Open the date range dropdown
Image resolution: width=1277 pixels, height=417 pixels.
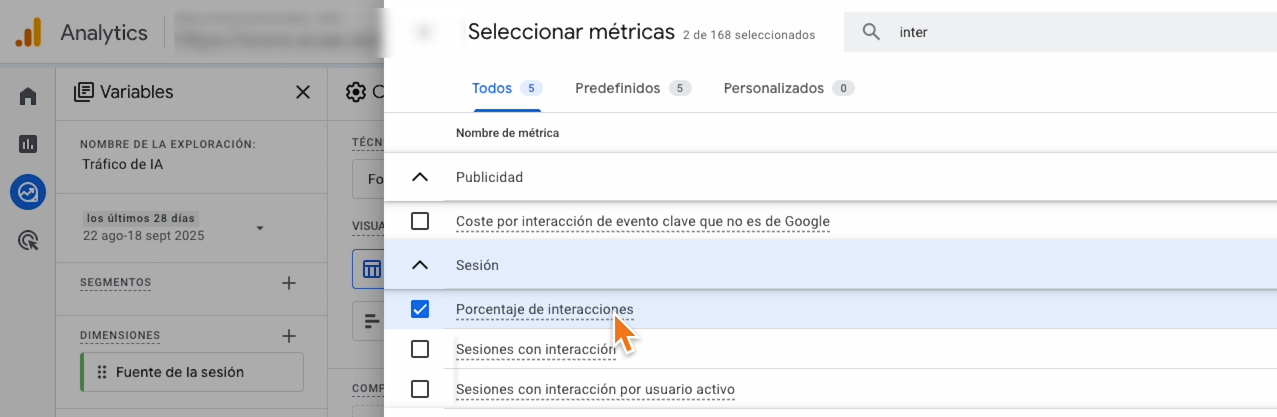tap(260, 228)
